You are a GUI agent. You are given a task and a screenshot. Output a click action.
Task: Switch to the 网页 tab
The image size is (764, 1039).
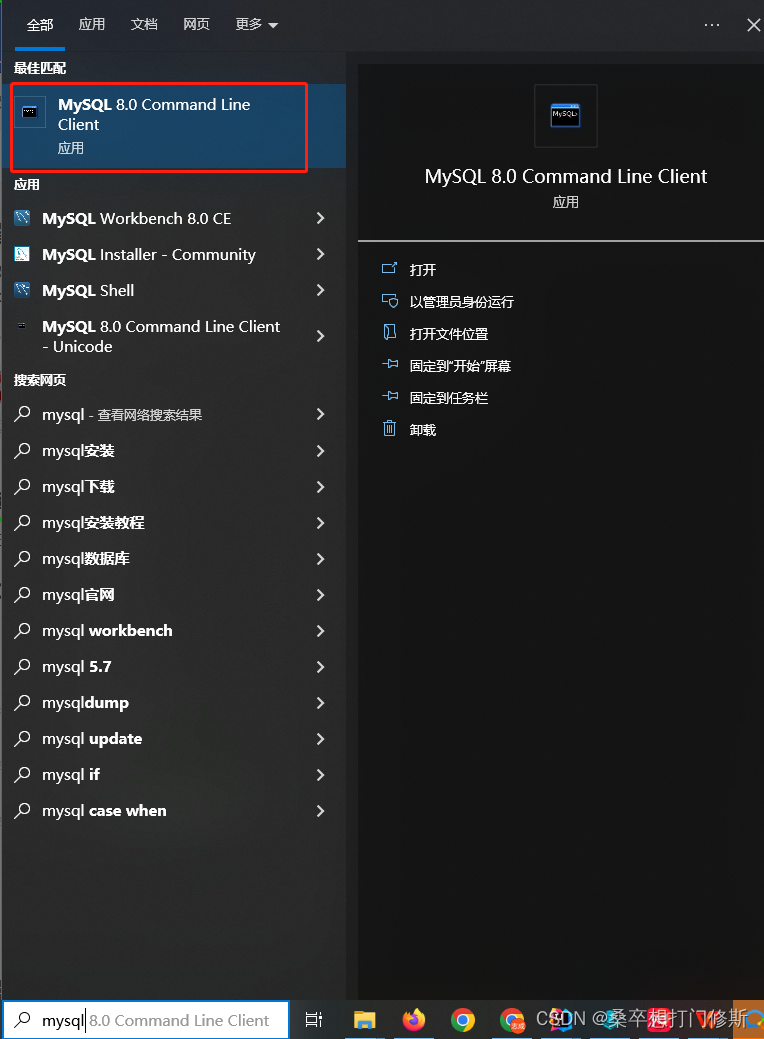196,25
